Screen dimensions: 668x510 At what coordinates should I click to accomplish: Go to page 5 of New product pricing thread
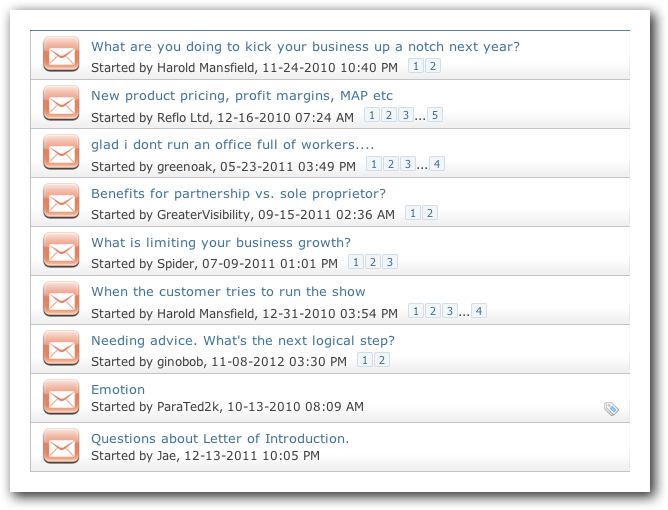coord(435,115)
